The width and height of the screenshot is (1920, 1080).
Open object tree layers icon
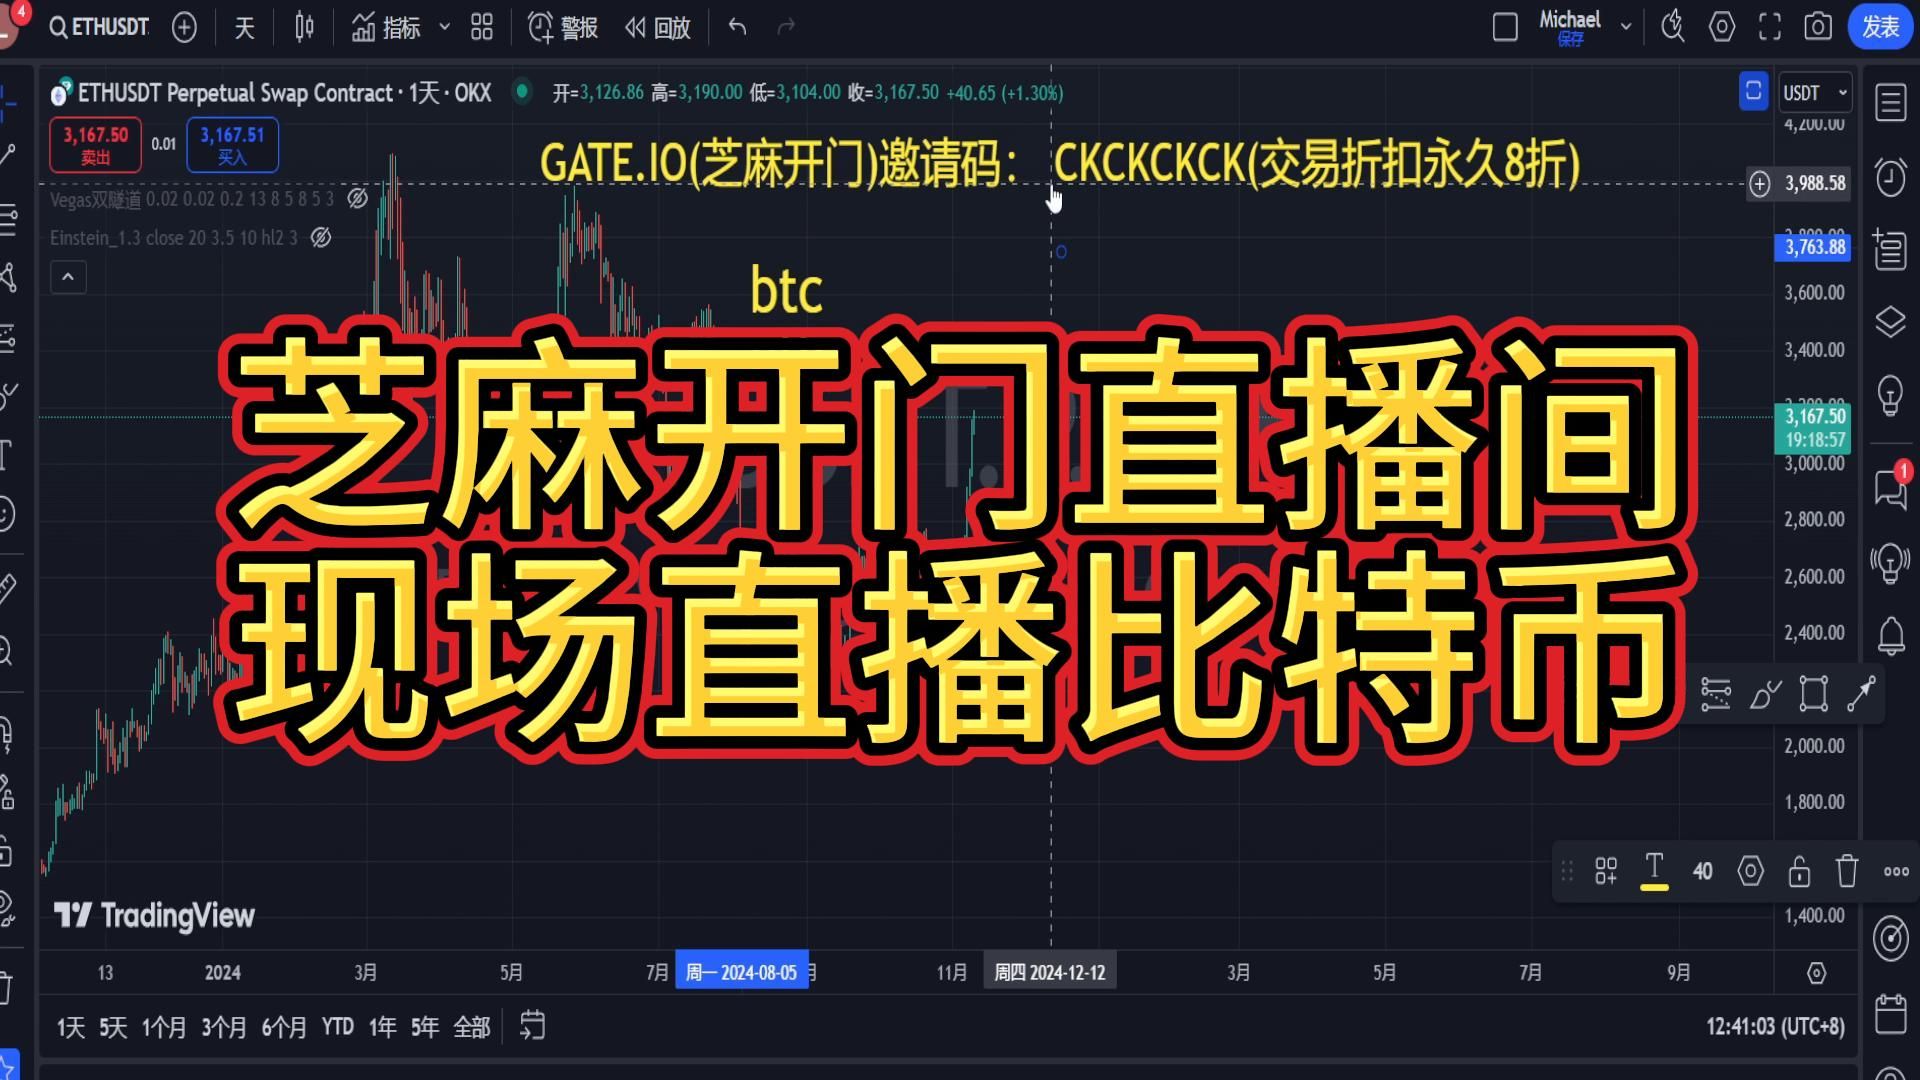(1890, 322)
